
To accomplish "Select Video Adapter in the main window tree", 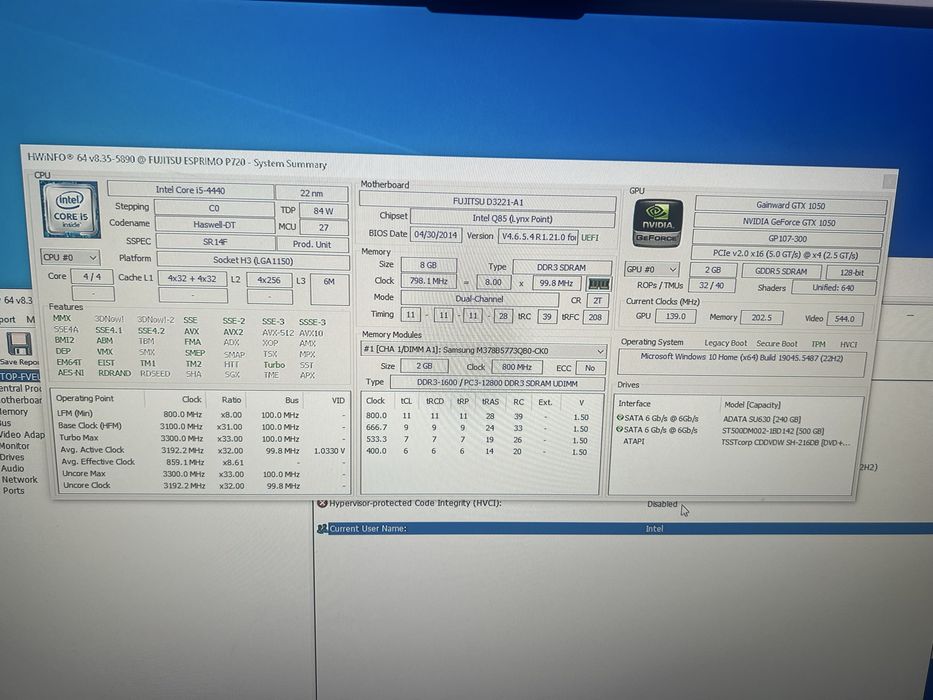I will [x=23, y=435].
